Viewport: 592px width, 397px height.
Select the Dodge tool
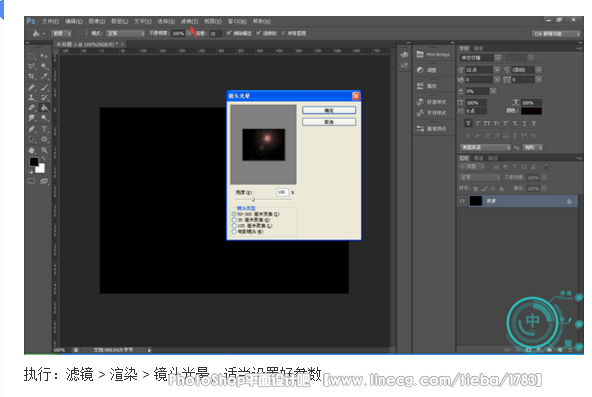45,118
